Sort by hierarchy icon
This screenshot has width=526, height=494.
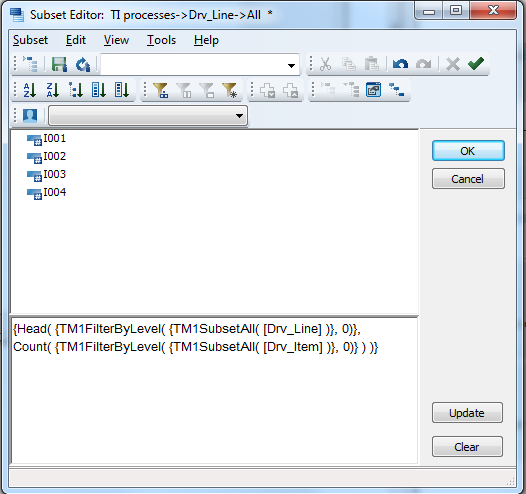coord(76,90)
